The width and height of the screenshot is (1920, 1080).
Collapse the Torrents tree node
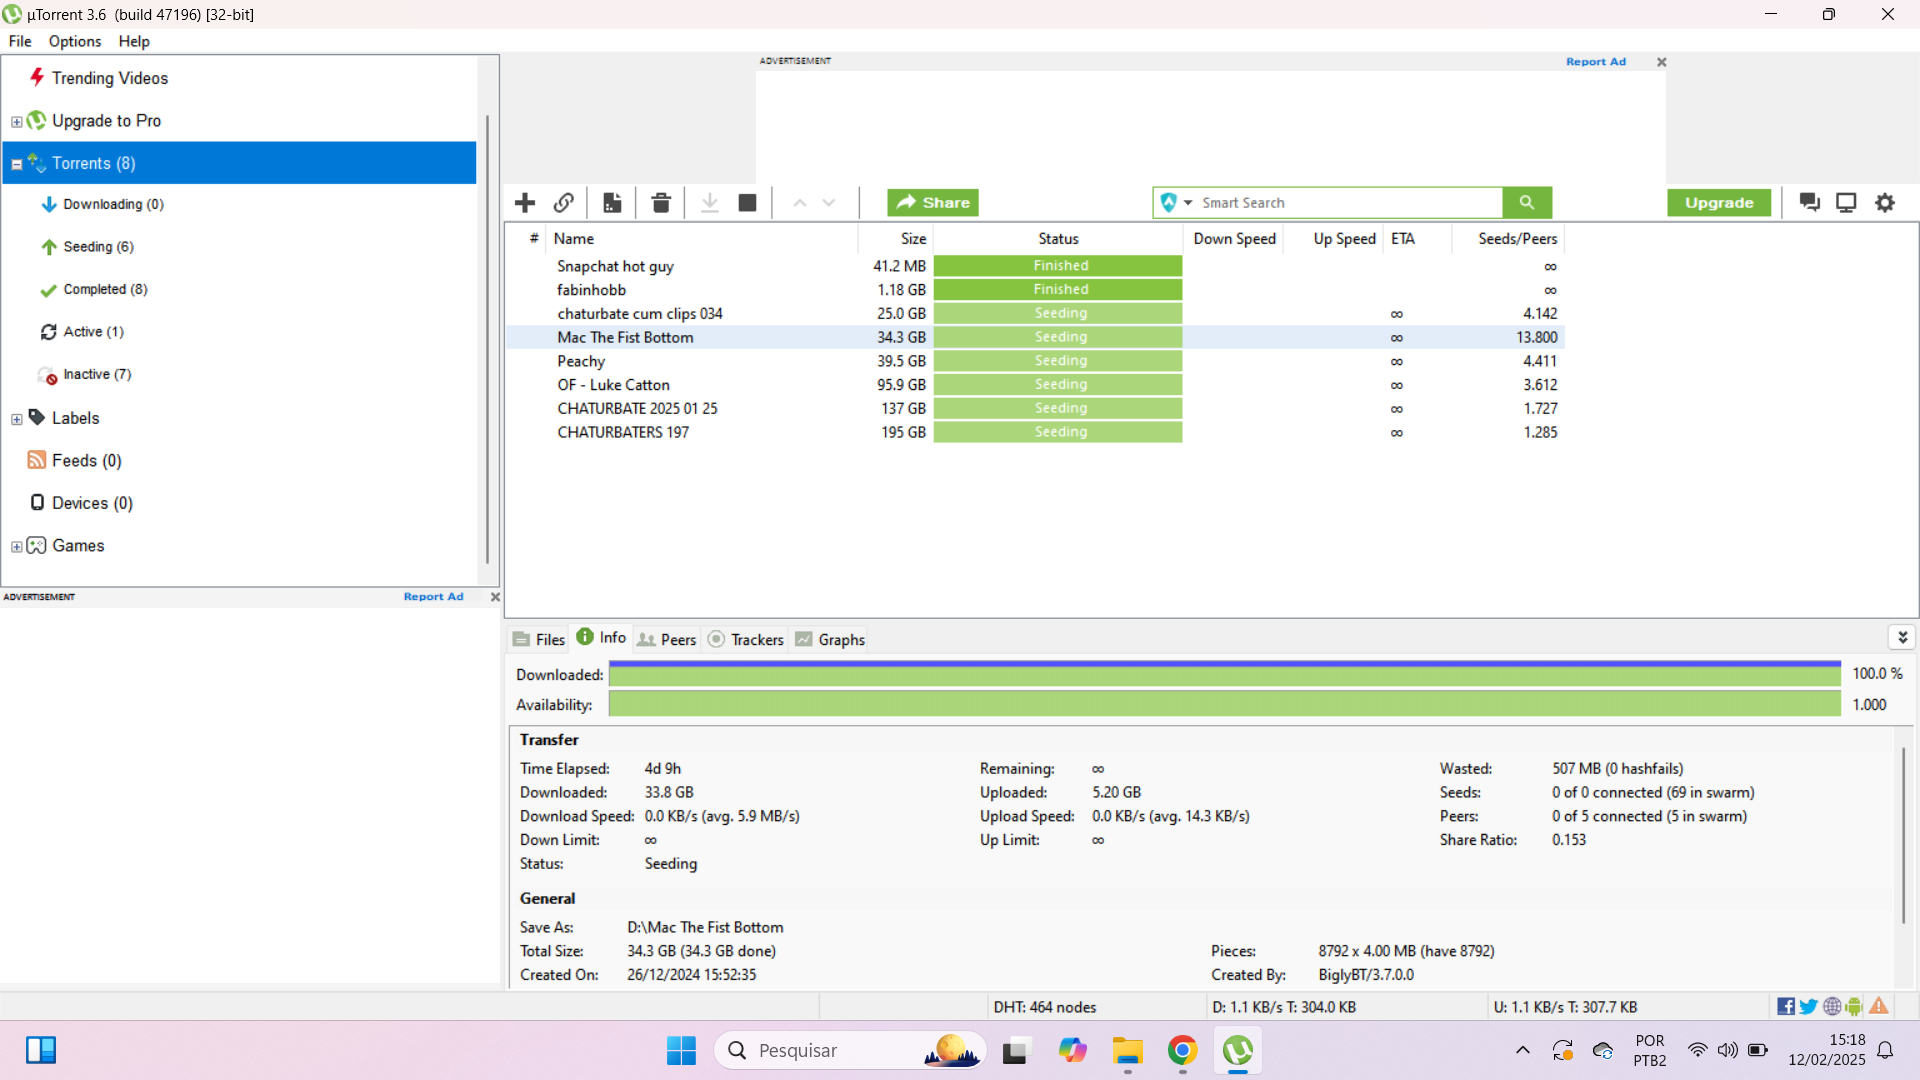click(x=17, y=164)
